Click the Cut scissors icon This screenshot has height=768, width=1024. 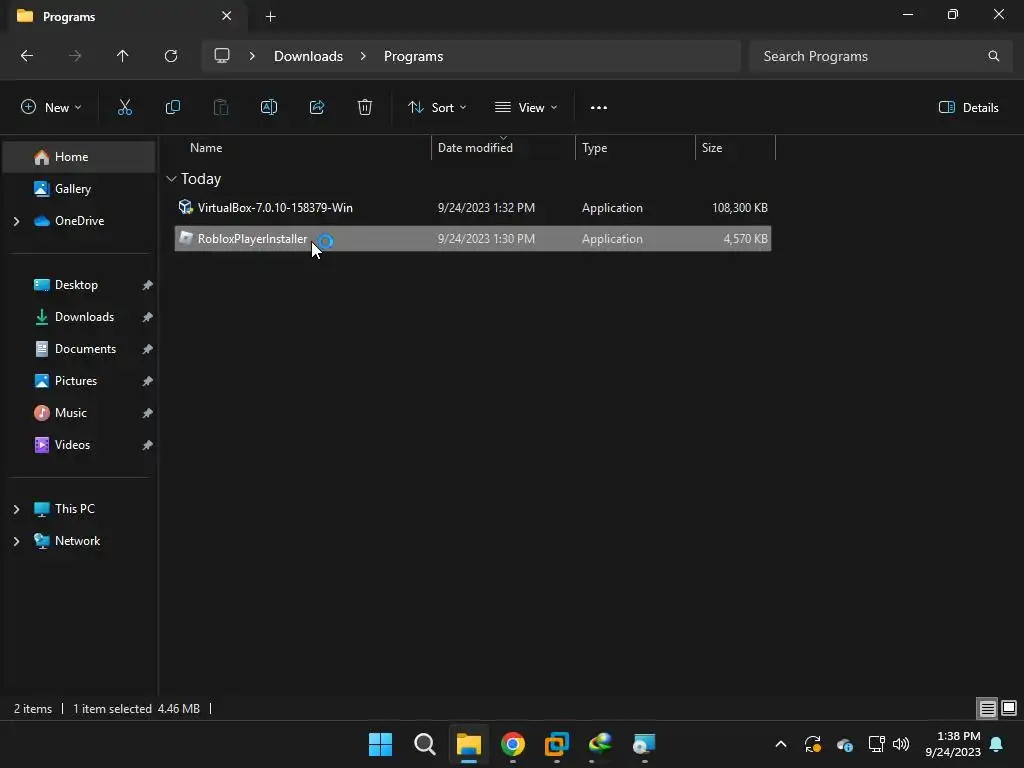tap(124, 107)
